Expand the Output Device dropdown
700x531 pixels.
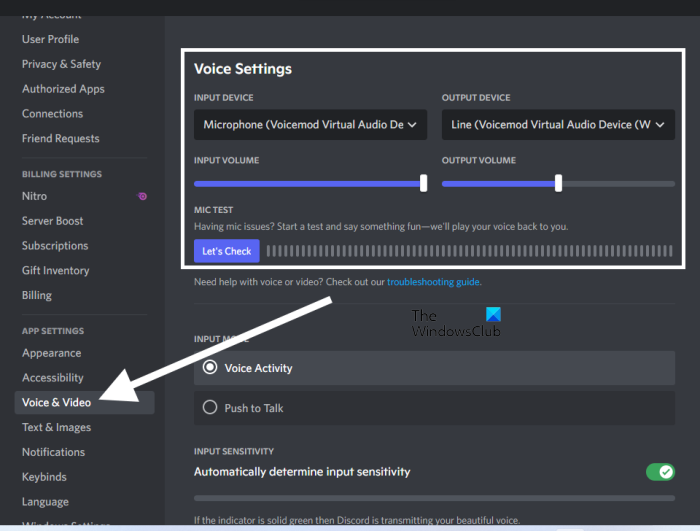558,125
